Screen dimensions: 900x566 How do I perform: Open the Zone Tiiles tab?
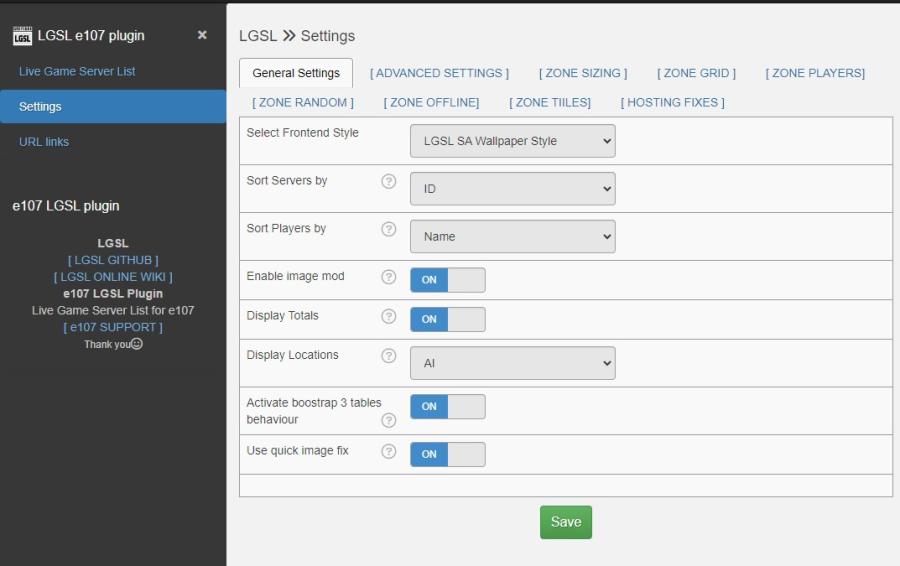[x=550, y=103]
